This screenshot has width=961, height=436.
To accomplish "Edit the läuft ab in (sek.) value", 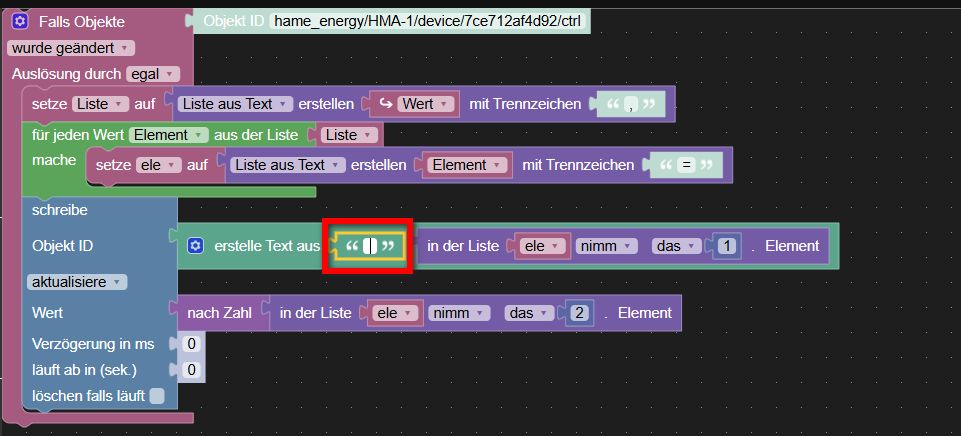I will [191, 370].
